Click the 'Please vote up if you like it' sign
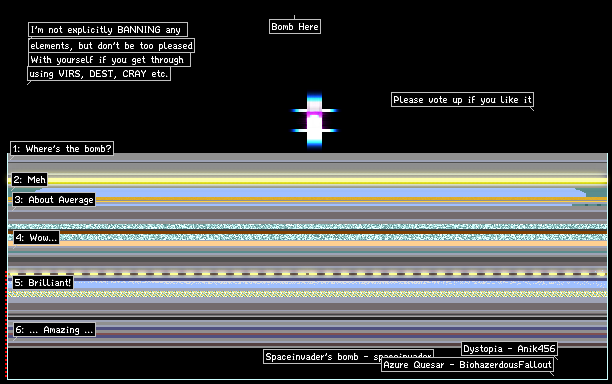 click(x=462, y=100)
